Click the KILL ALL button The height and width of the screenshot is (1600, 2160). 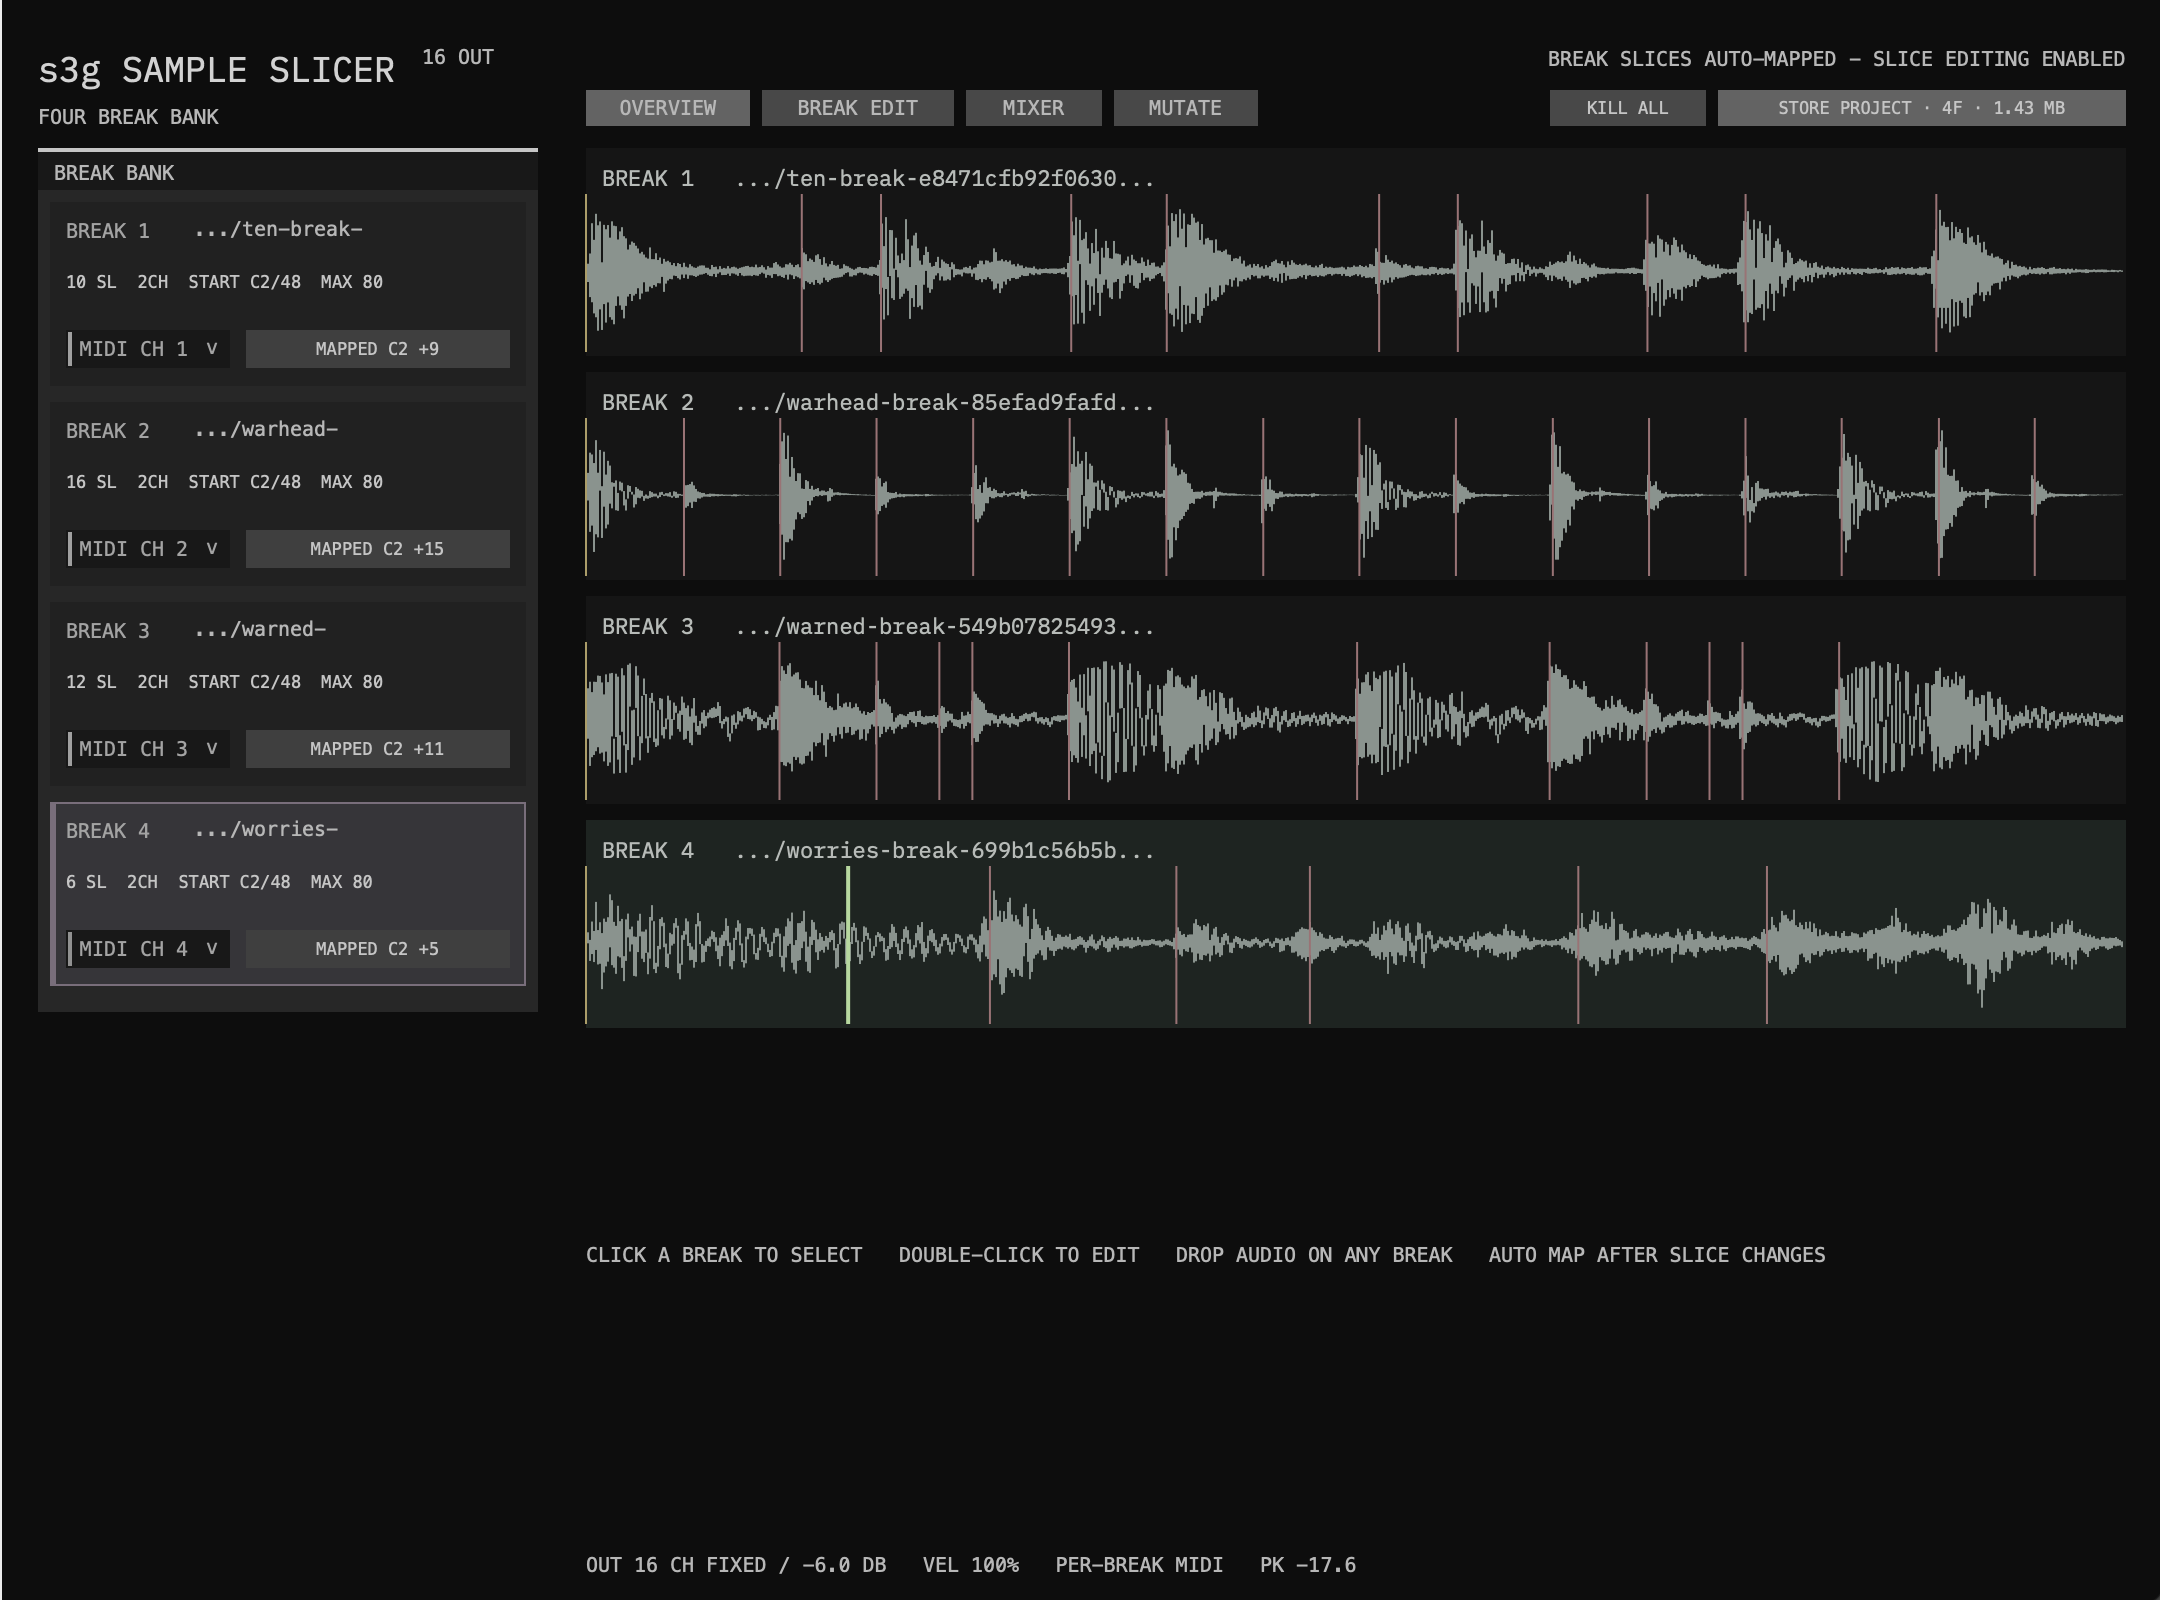pos(1627,108)
